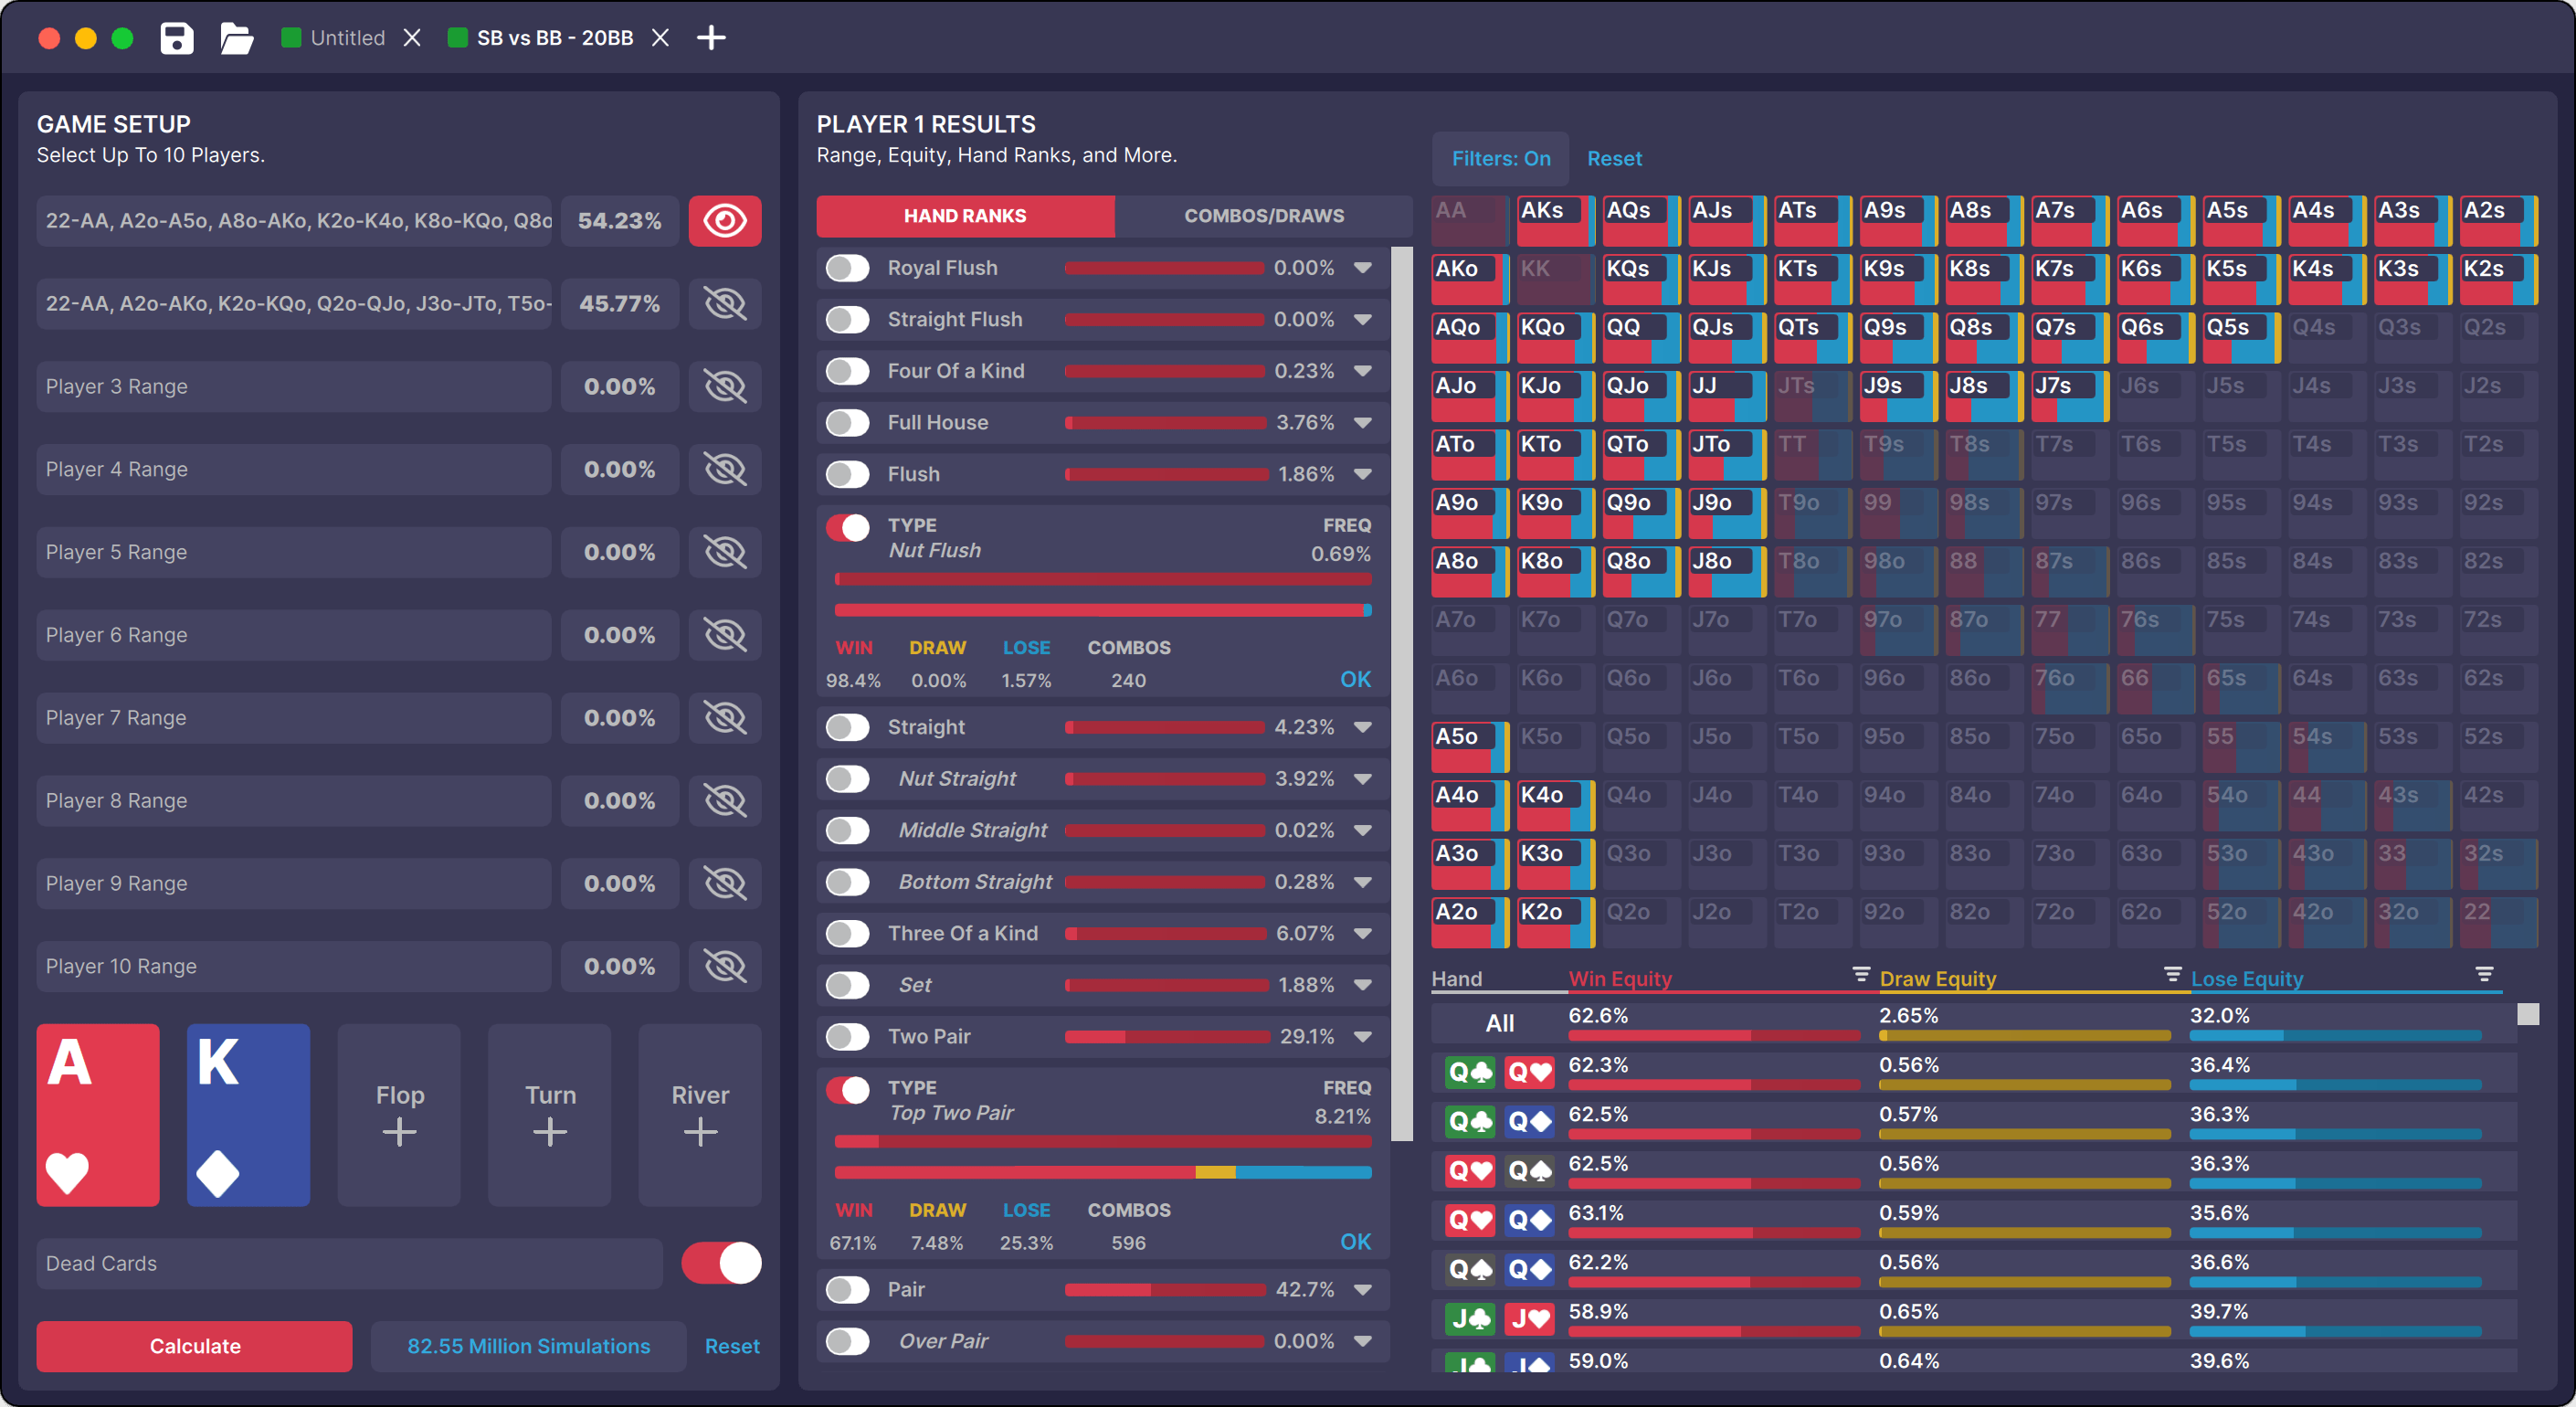The width and height of the screenshot is (2576, 1407).
Task: Expand Straight Flush dropdown arrow
Action: 1363,320
